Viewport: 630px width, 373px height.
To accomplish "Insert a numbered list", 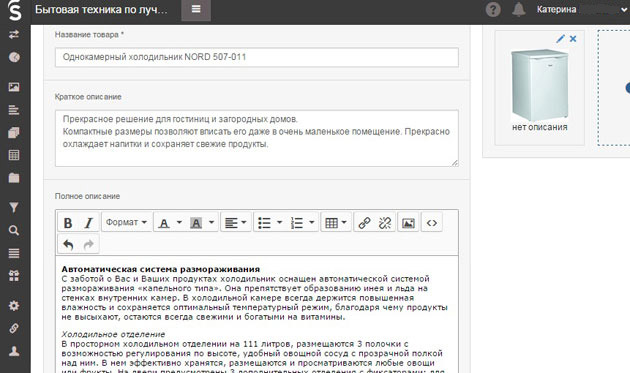I will click(297, 223).
